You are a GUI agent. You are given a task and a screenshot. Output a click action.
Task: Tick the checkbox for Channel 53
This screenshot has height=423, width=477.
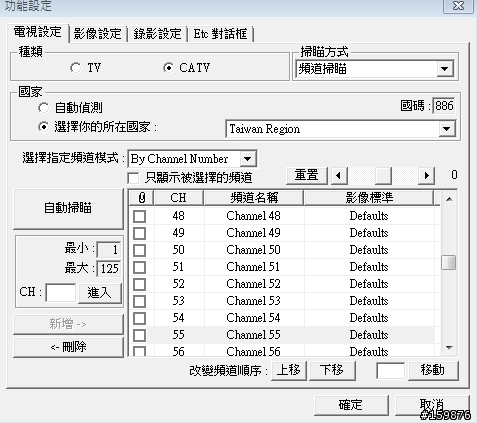(x=139, y=301)
